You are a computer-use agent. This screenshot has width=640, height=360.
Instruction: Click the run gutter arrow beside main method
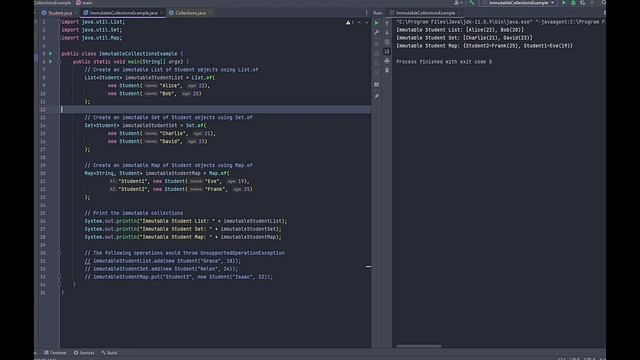pyautogui.click(x=51, y=62)
